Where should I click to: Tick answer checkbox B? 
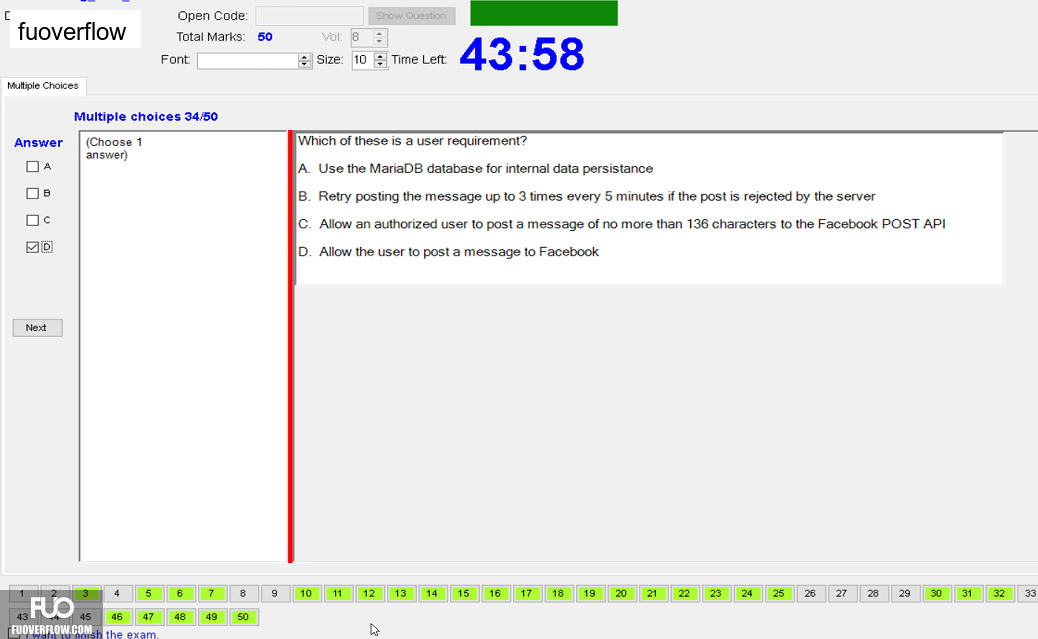(x=32, y=193)
